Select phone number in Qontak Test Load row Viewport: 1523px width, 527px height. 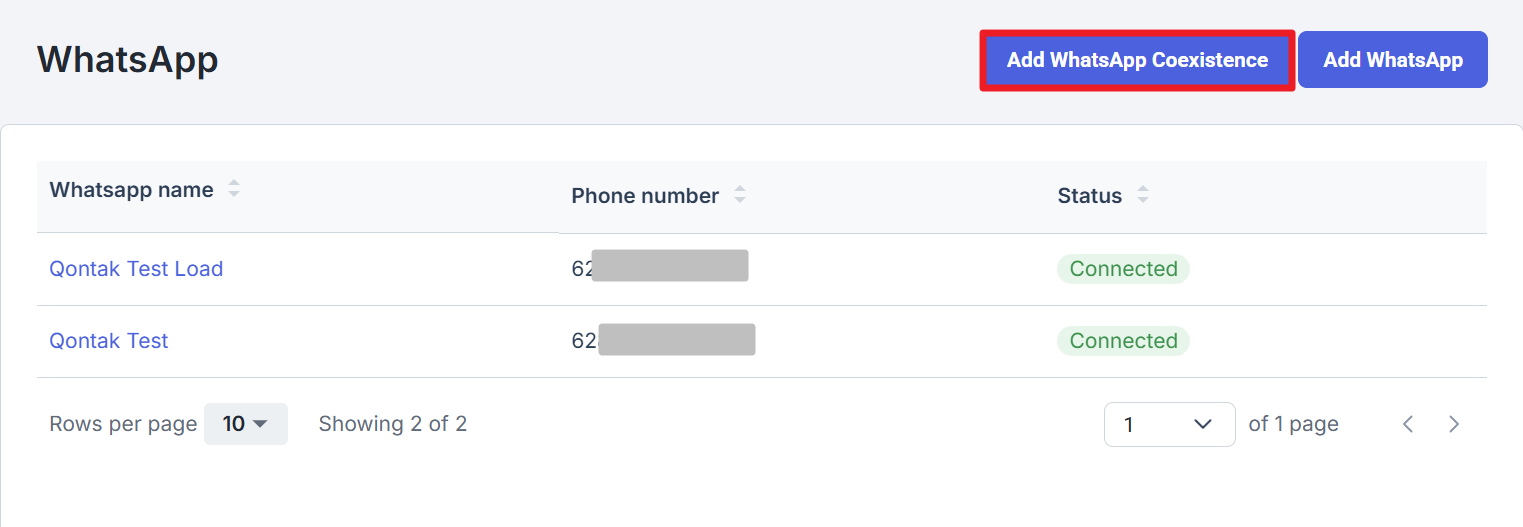click(x=660, y=267)
